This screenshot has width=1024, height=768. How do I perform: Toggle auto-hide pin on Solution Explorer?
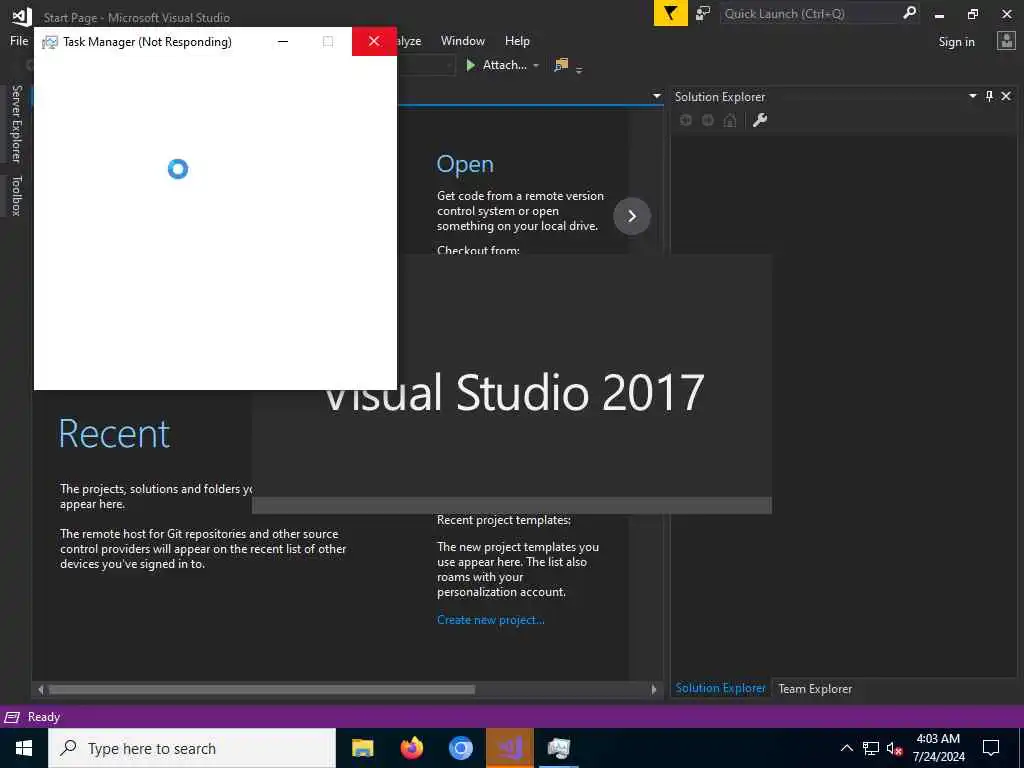tap(989, 96)
